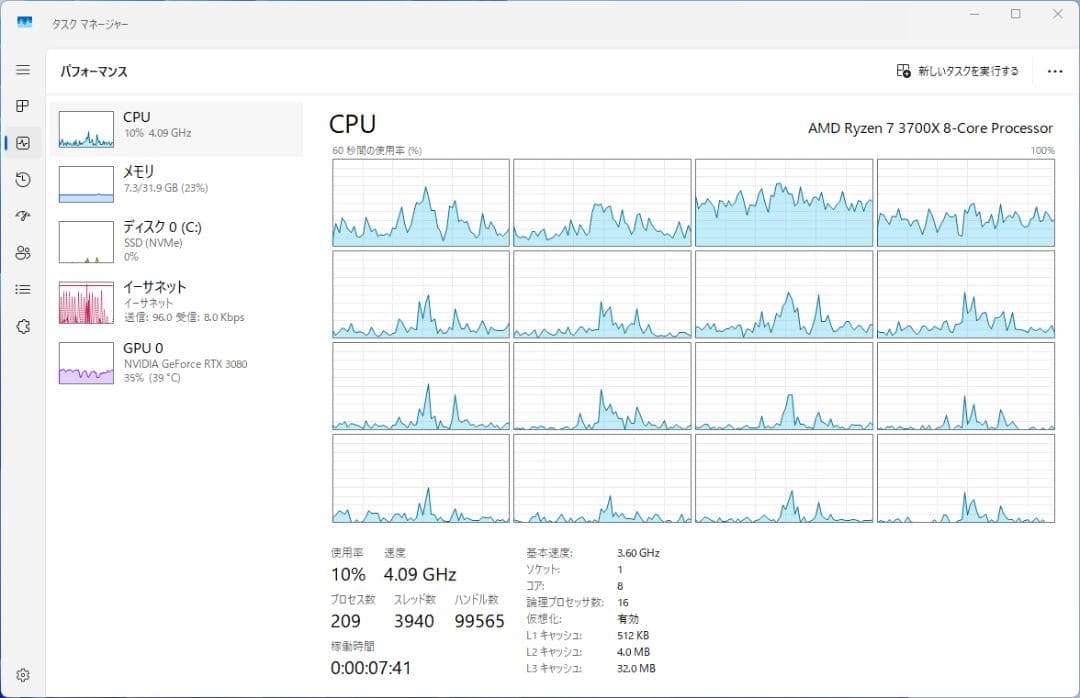Open the Details view icon
1080x698 pixels.
(22, 289)
